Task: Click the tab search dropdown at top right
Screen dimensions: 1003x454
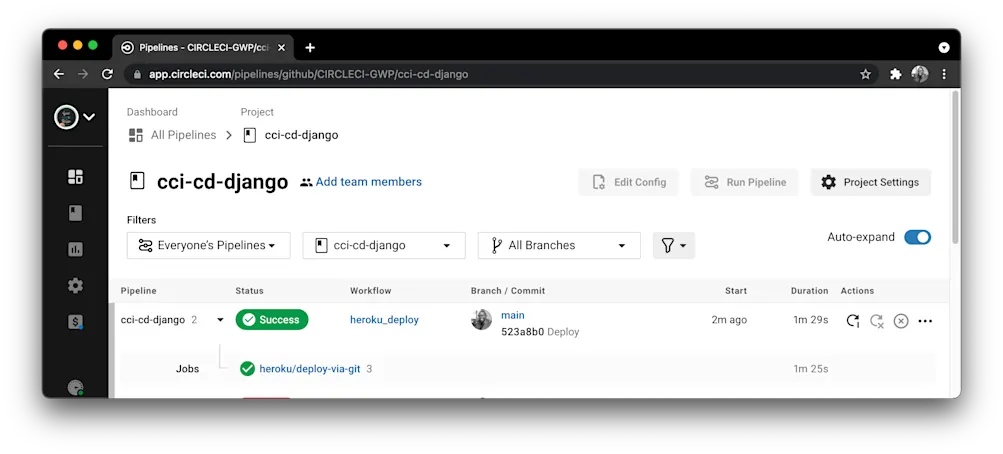Action: coord(944,47)
